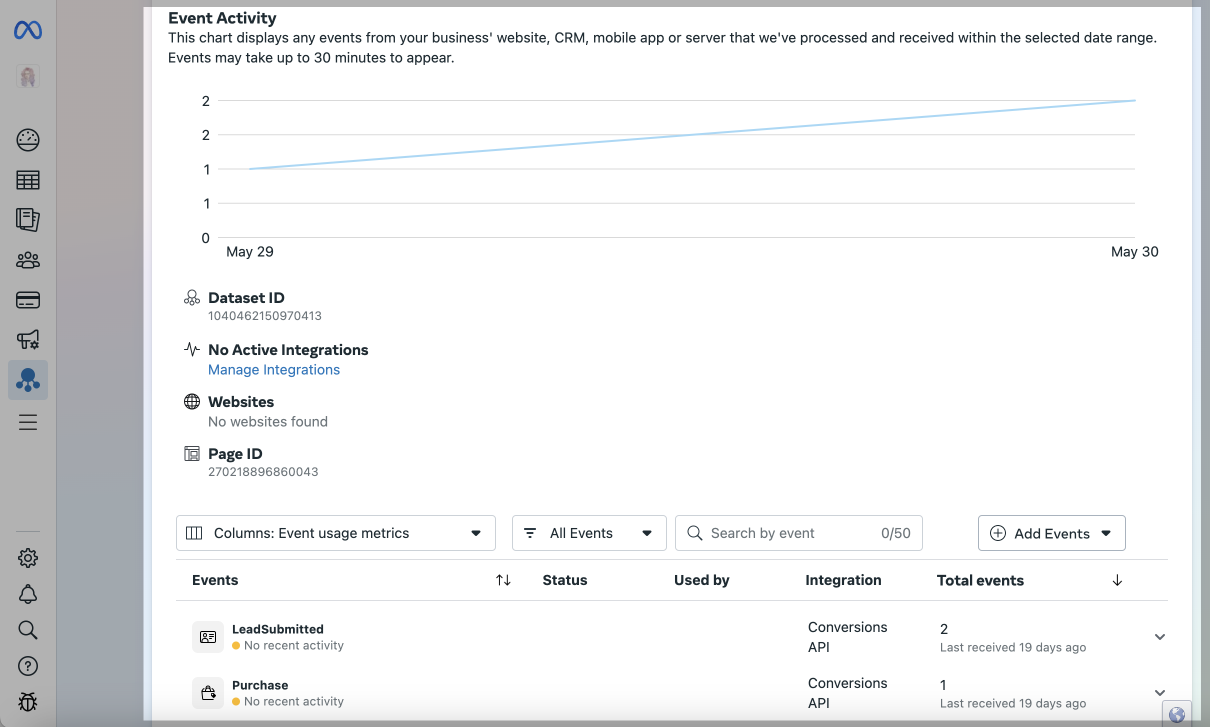Open the account profile avatar

point(28,77)
